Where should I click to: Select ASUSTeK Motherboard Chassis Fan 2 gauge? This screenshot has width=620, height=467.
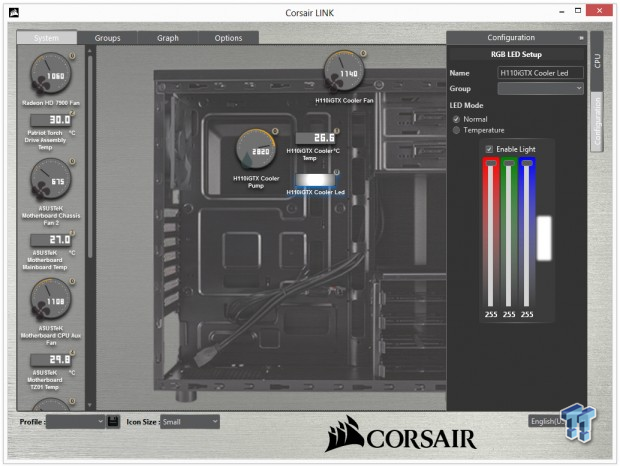51,180
